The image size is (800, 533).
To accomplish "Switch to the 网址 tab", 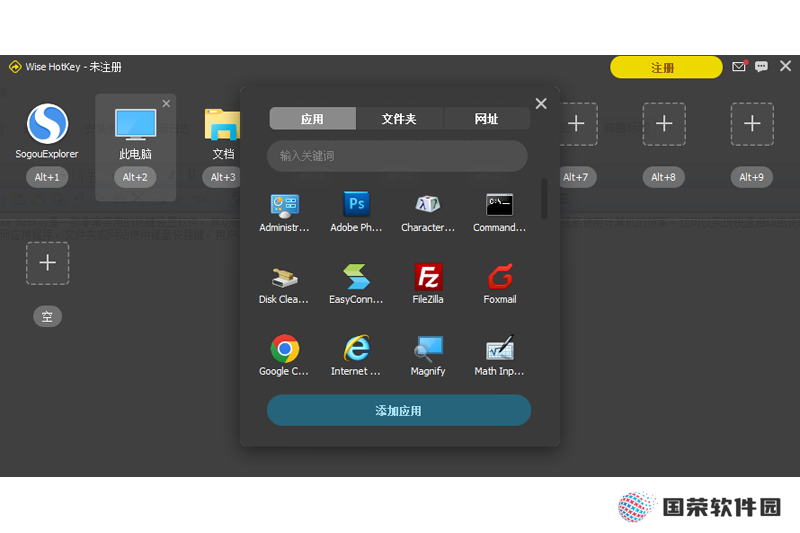I will pyautogui.click(x=487, y=119).
